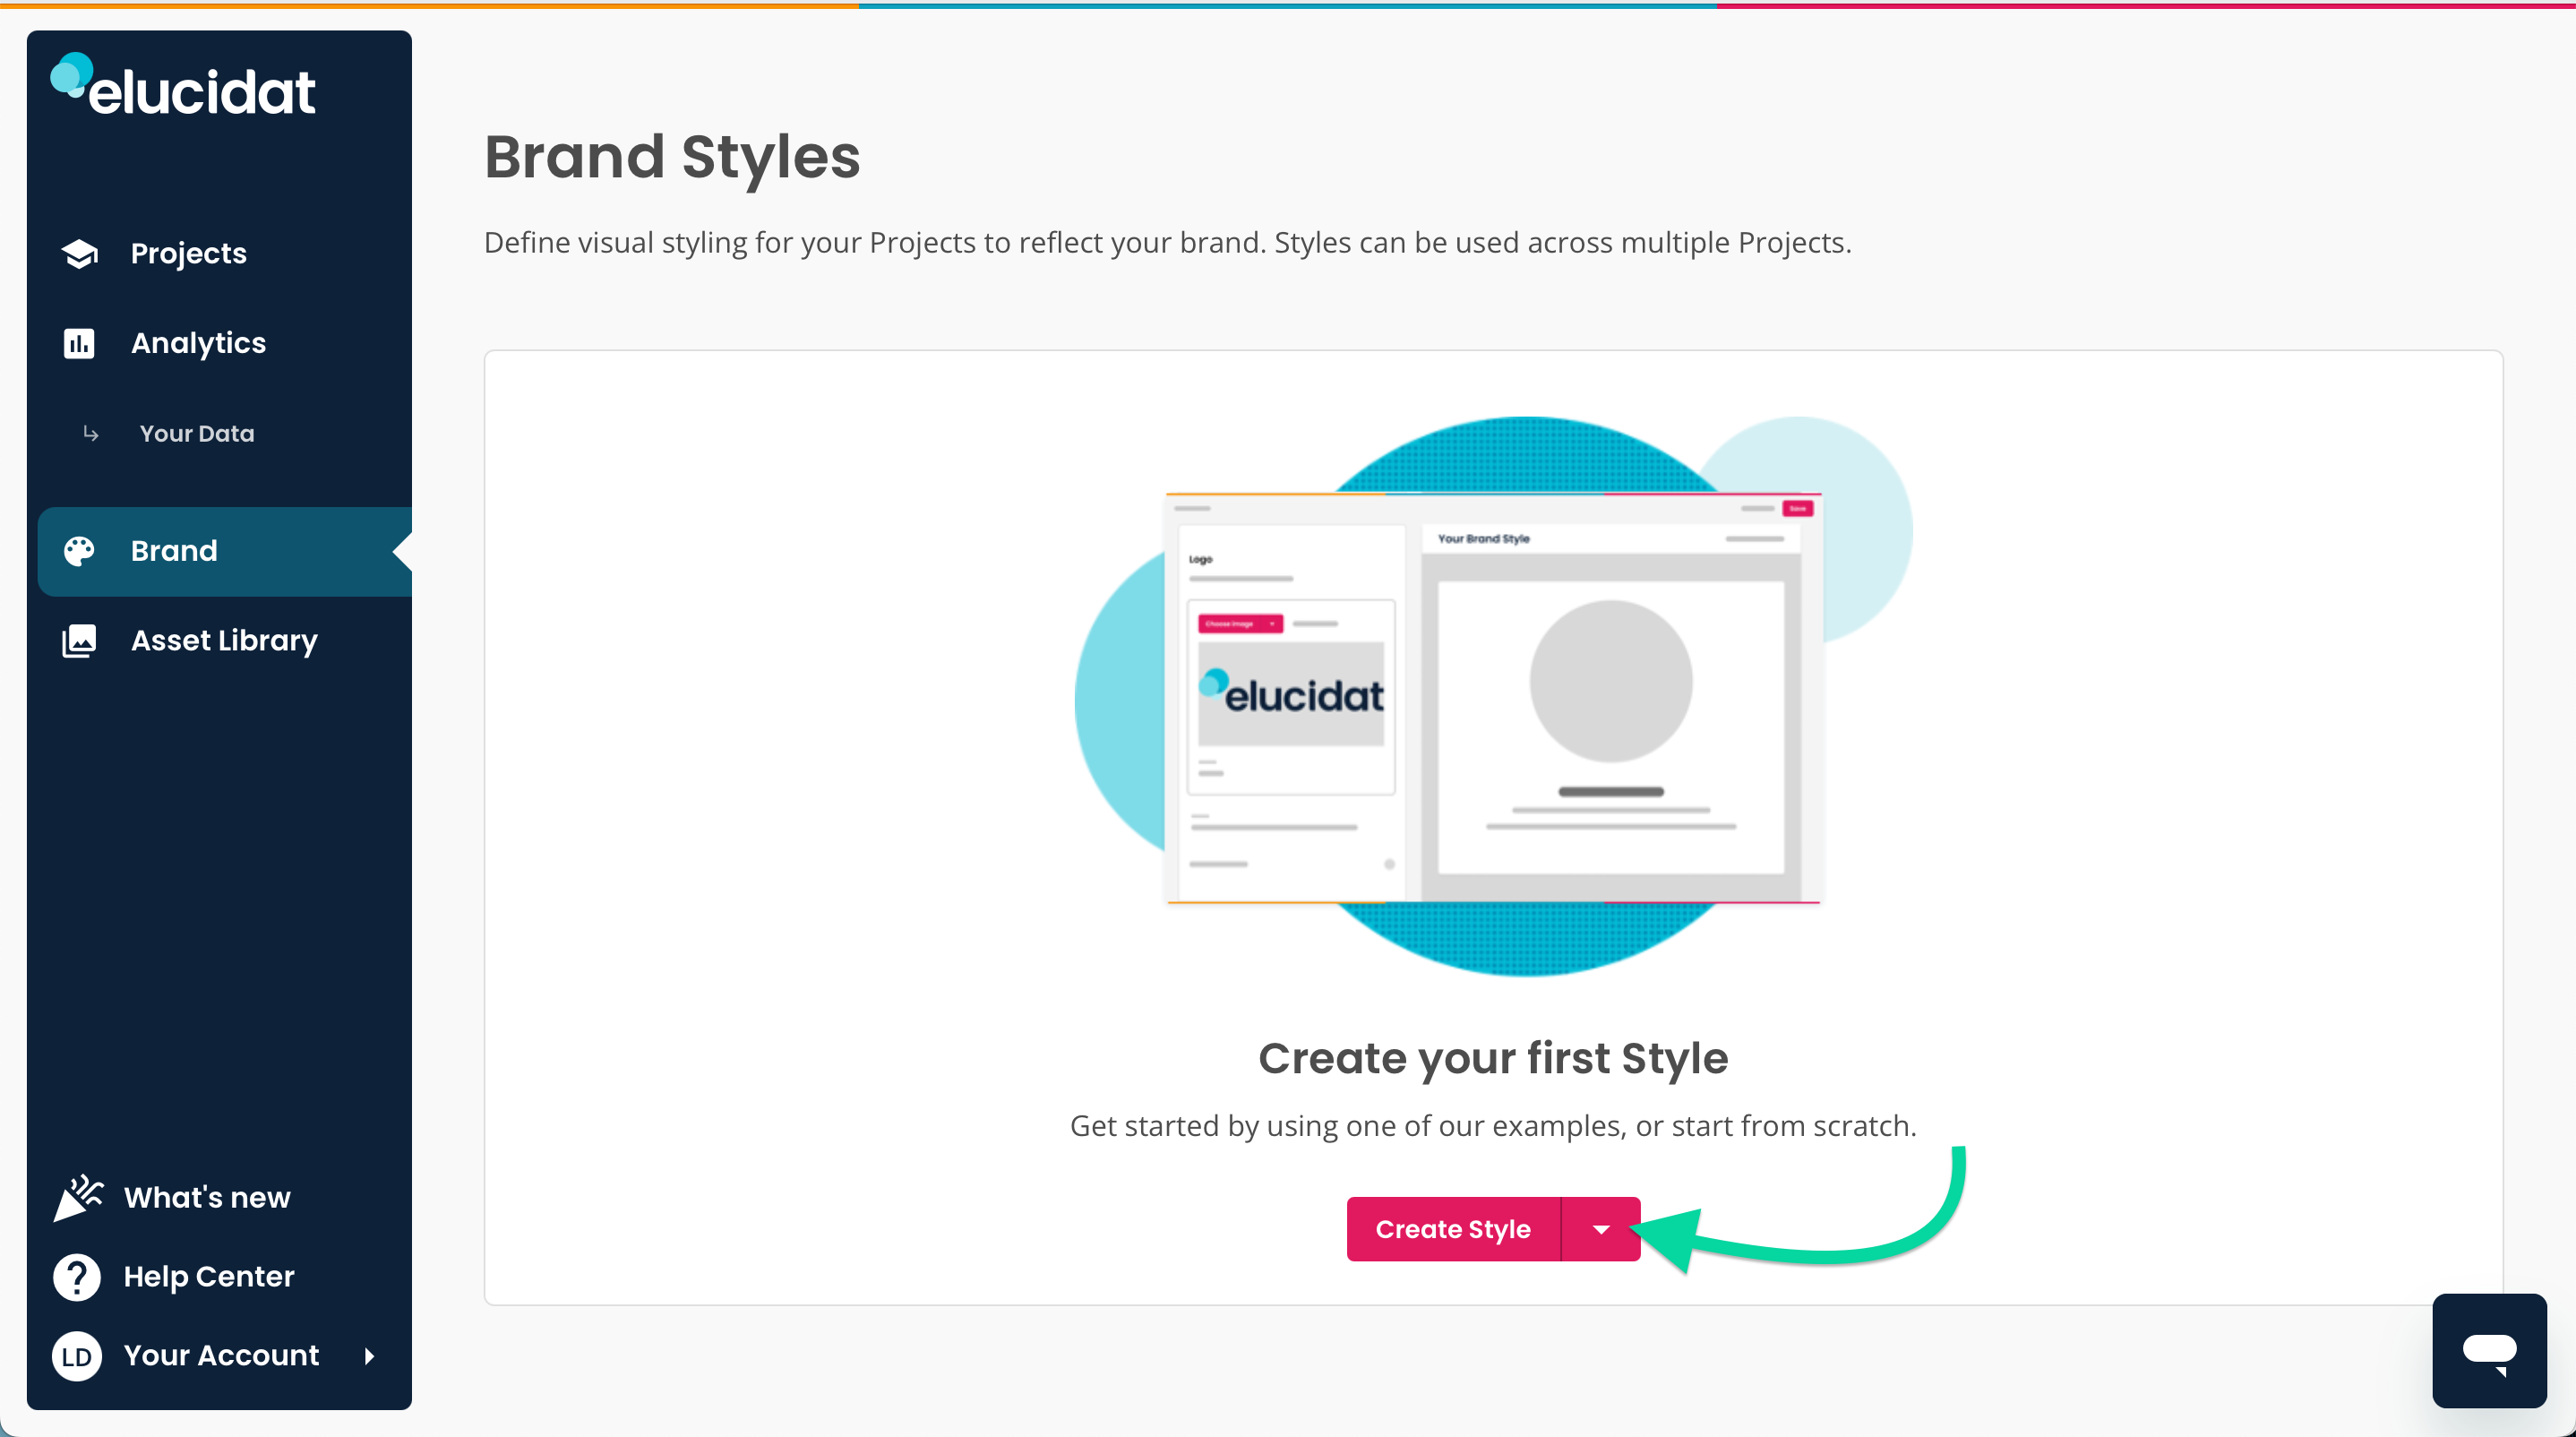Select Brand in the navigation menu
Screen dimensions: 2576x1437
[173, 551]
